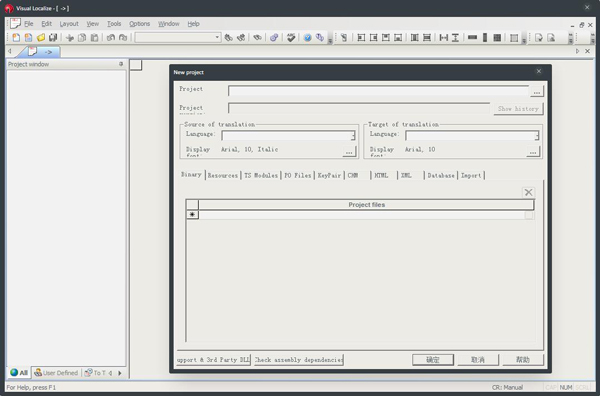
Task: Click the New project toolbar icon
Action: point(16,37)
